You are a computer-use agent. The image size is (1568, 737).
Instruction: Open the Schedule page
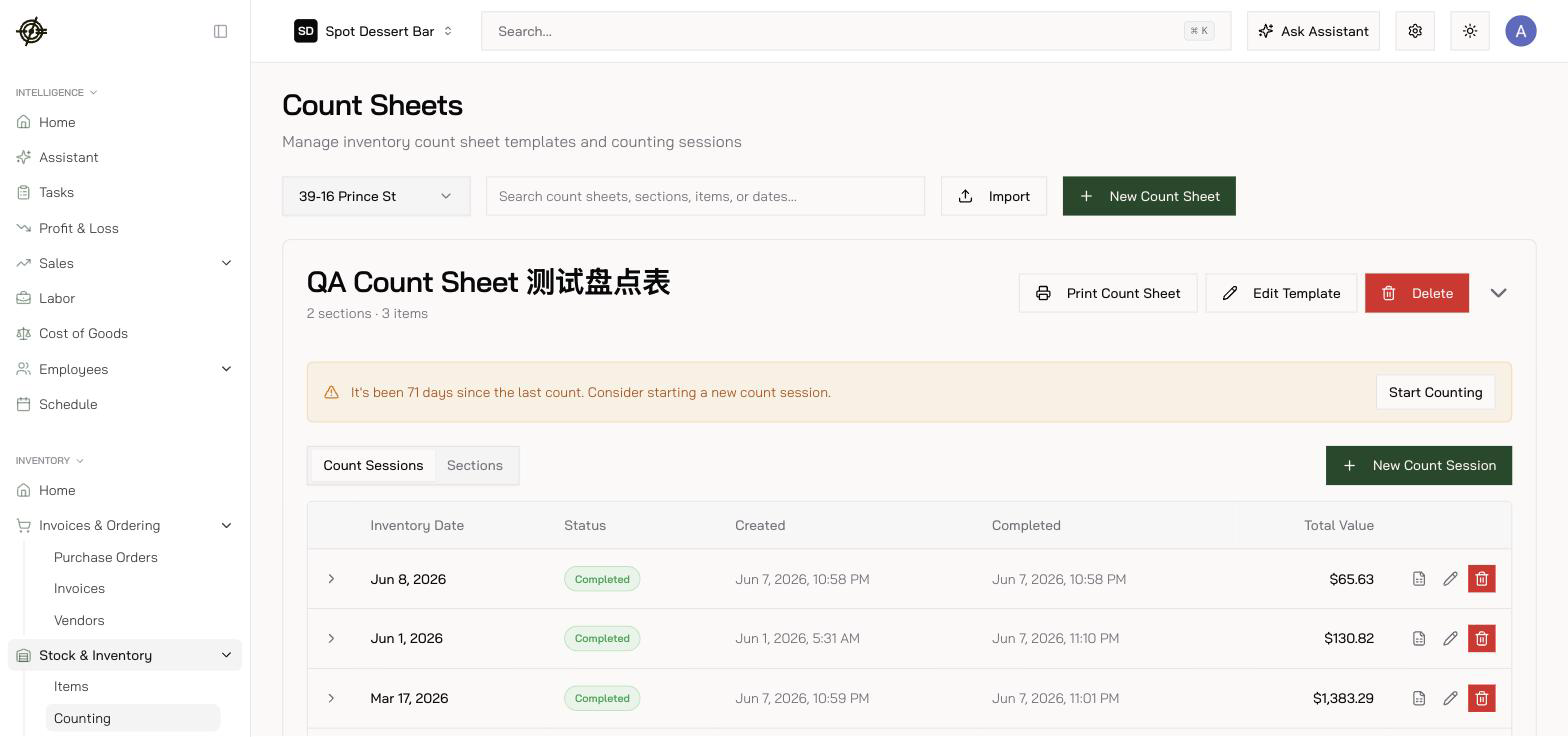125,404
